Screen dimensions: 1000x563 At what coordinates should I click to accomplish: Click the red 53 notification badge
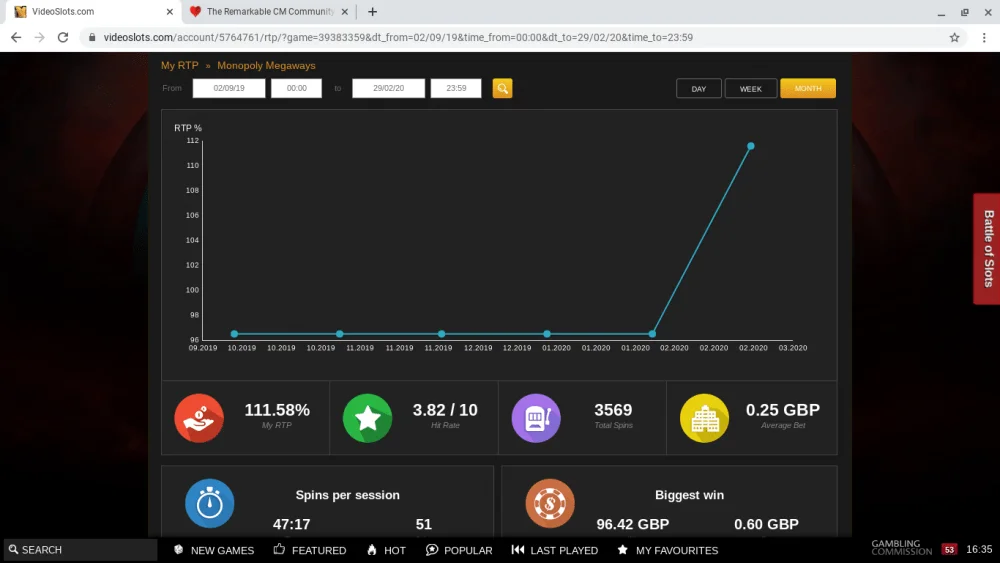(x=949, y=550)
